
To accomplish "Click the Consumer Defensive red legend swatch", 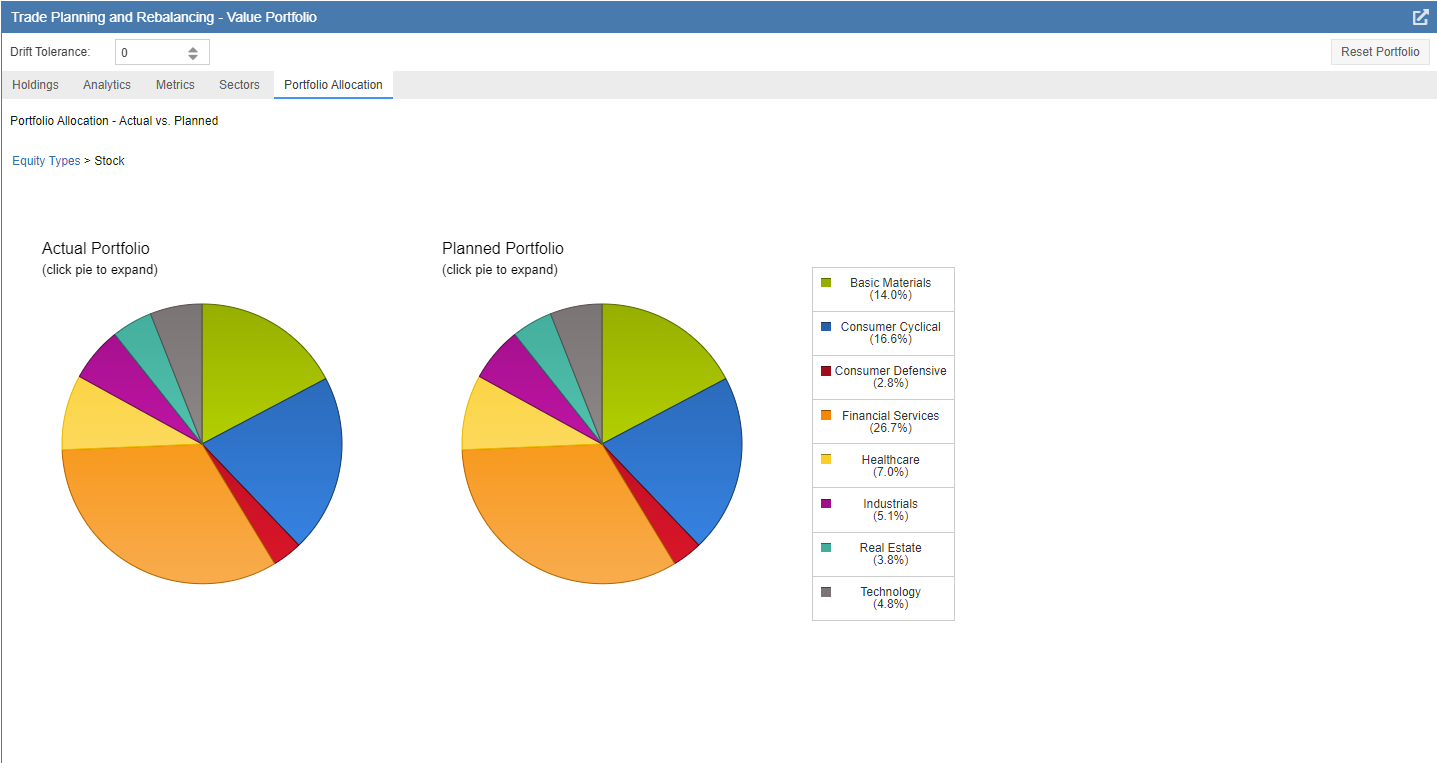I will (826, 371).
